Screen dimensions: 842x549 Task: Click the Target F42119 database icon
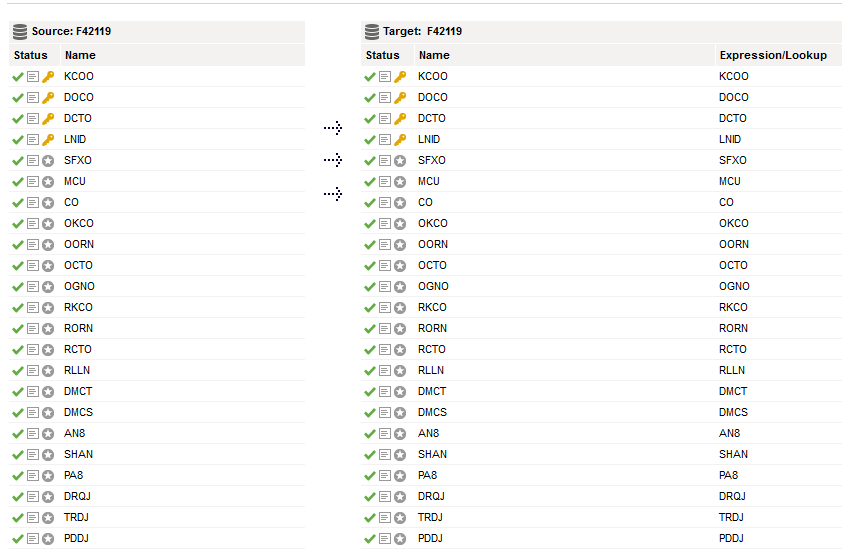pos(372,32)
